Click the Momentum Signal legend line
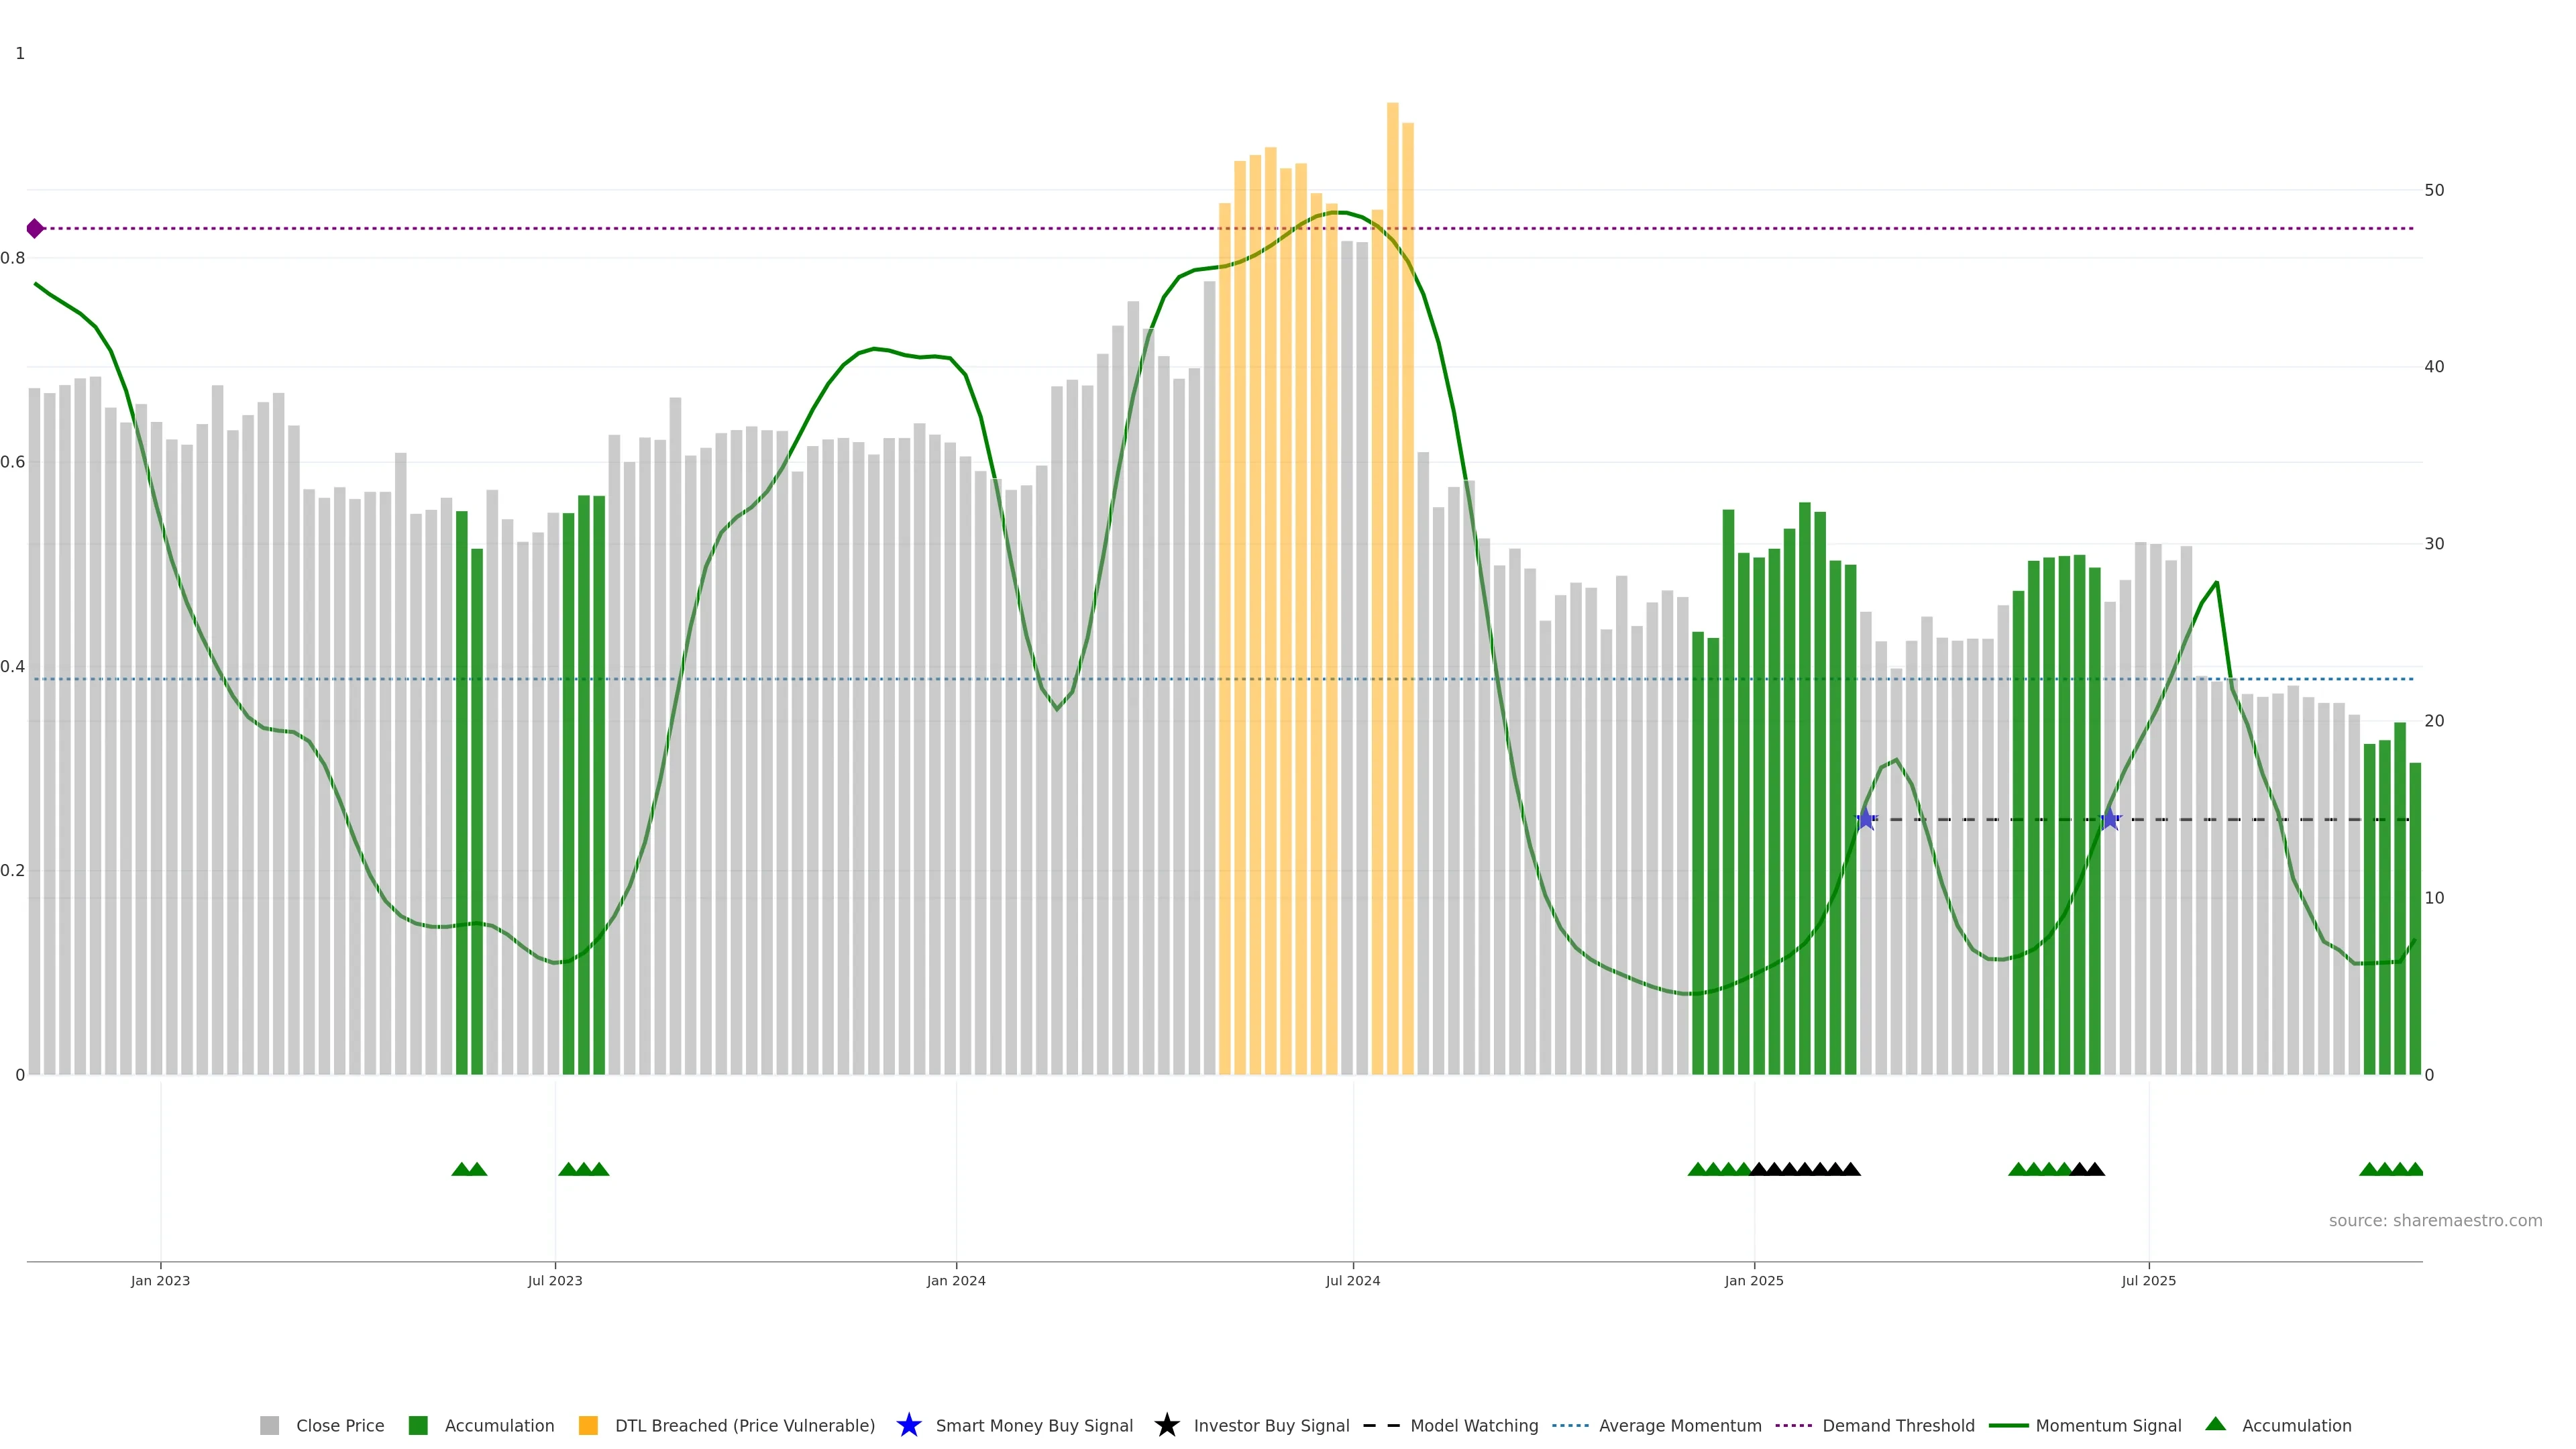 point(2008,1425)
